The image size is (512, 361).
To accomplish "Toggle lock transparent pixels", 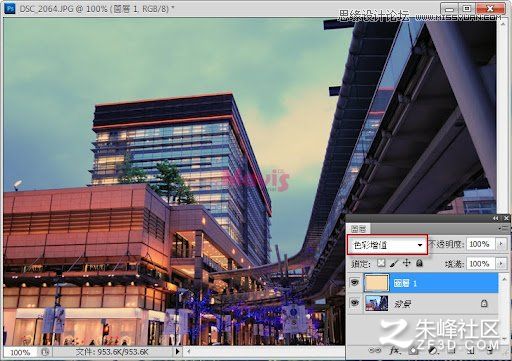I will pos(381,263).
